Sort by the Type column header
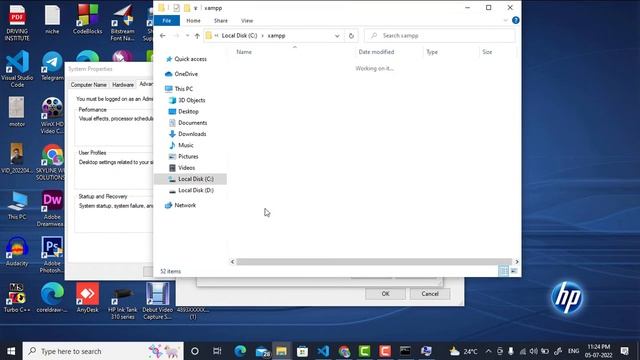This screenshot has height=360, width=640. tap(432, 52)
